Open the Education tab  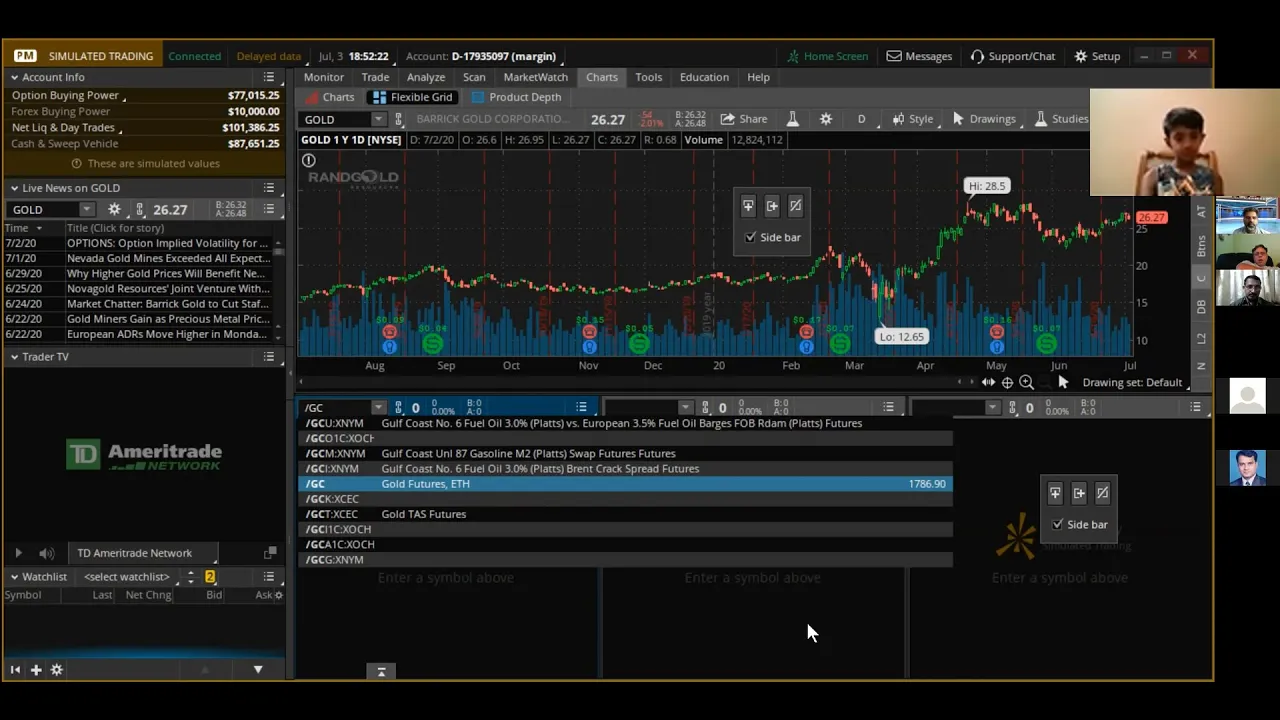coord(704,77)
